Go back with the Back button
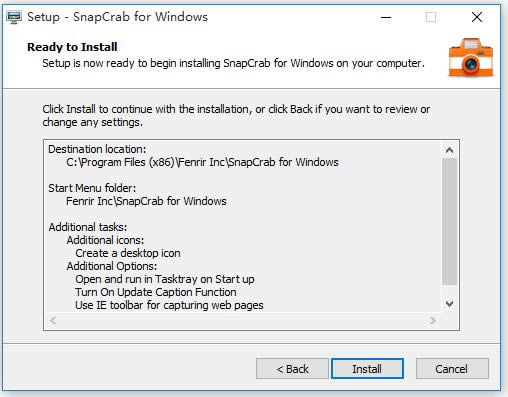 point(292,369)
